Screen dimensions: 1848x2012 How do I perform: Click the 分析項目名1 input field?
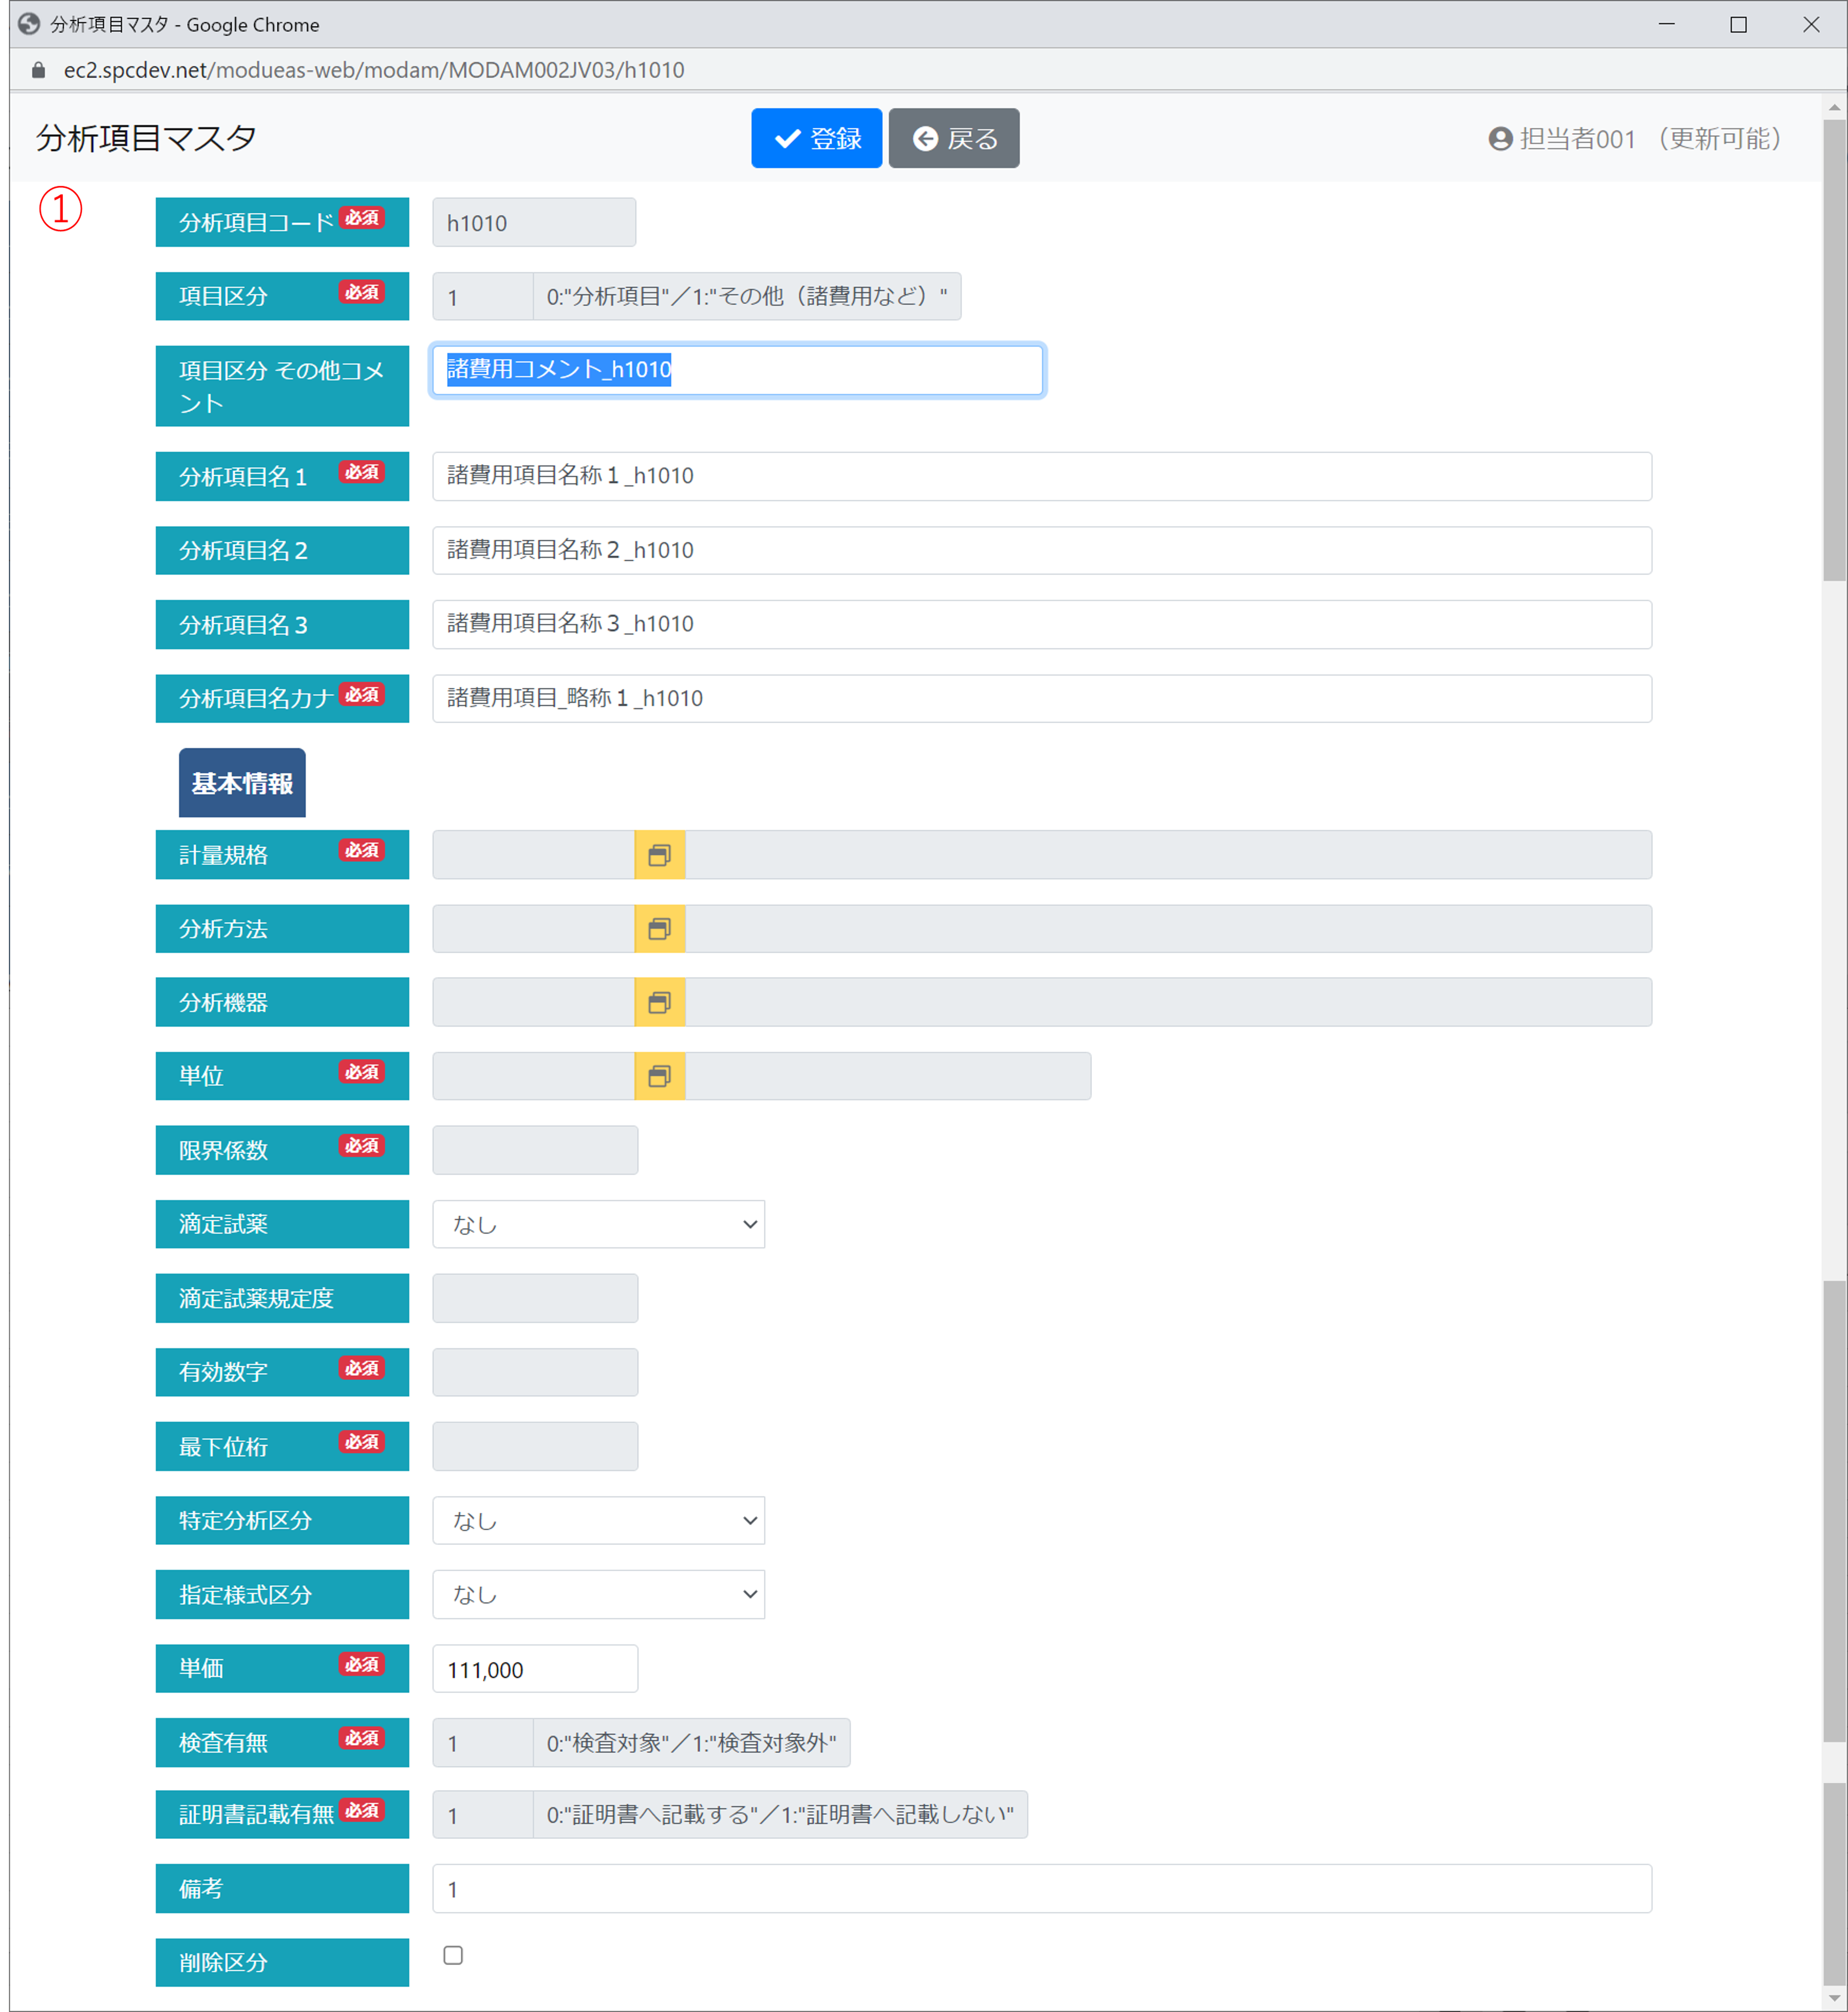1042,476
